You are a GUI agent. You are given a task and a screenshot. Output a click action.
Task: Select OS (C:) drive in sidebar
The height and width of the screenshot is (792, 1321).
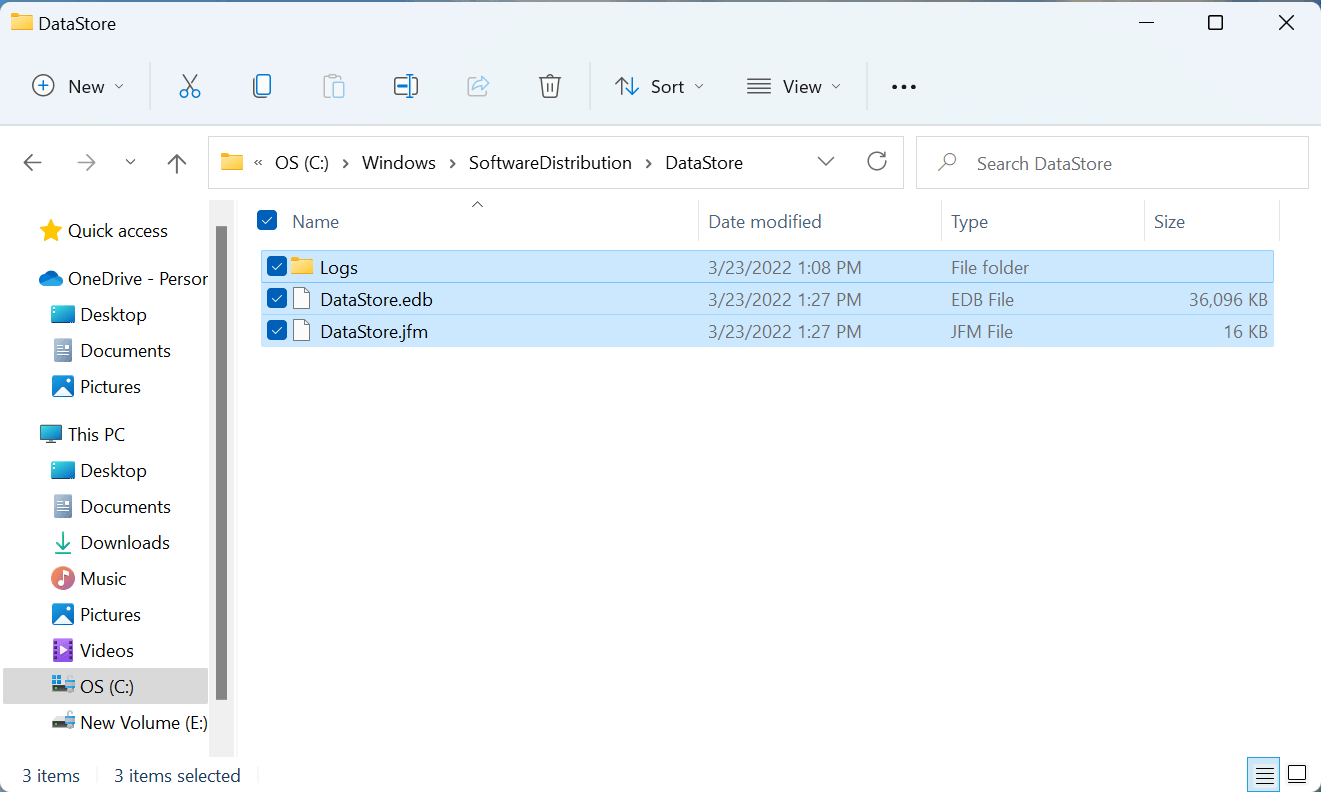105,687
